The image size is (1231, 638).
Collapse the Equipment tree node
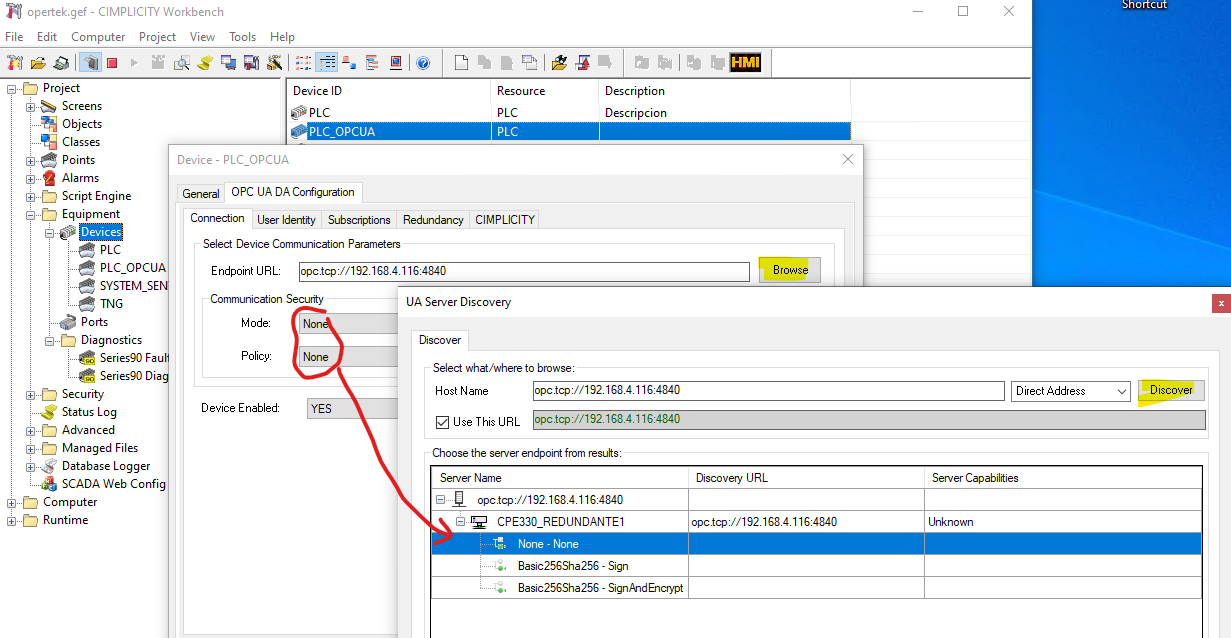[31, 214]
